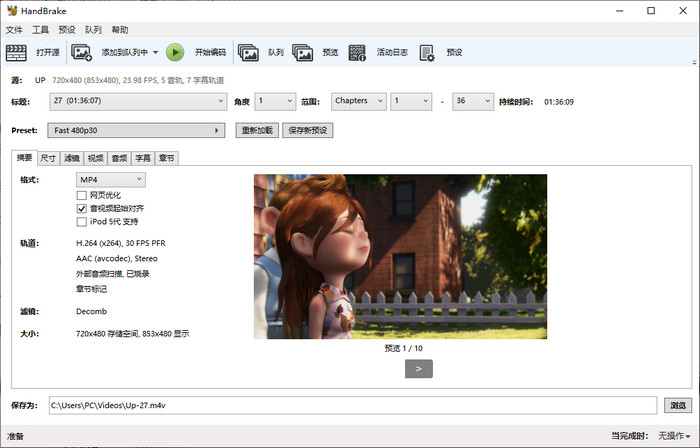The height and width of the screenshot is (448, 700).
Task: Go to next preview with > button
Action: [x=419, y=369]
